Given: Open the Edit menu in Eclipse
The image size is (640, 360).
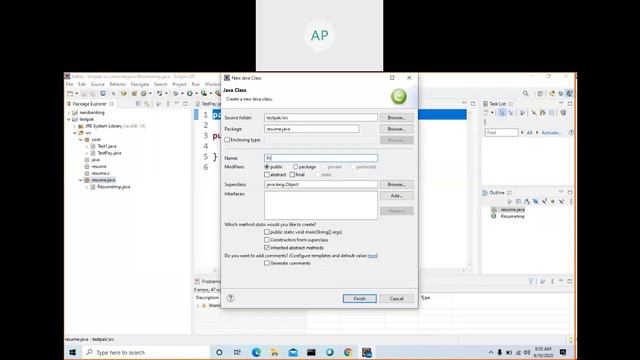Looking at the screenshot, I should [x=82, y=84].
